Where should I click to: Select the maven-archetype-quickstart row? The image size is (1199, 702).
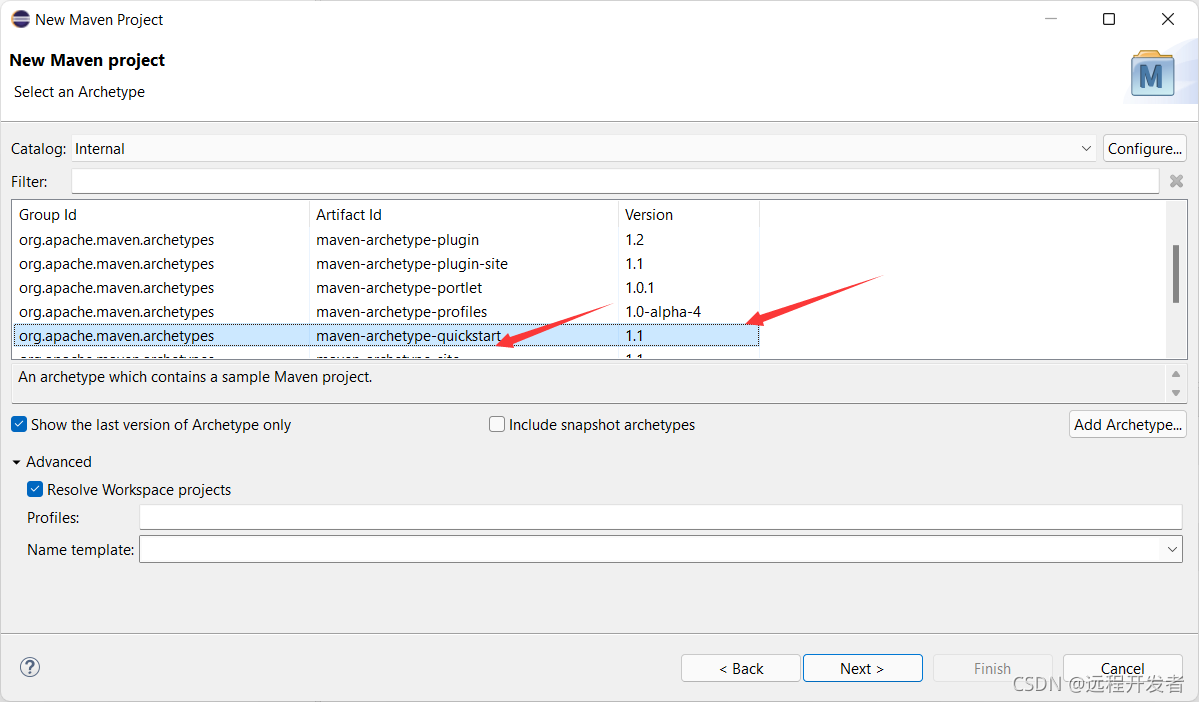[x=386, y=336]
